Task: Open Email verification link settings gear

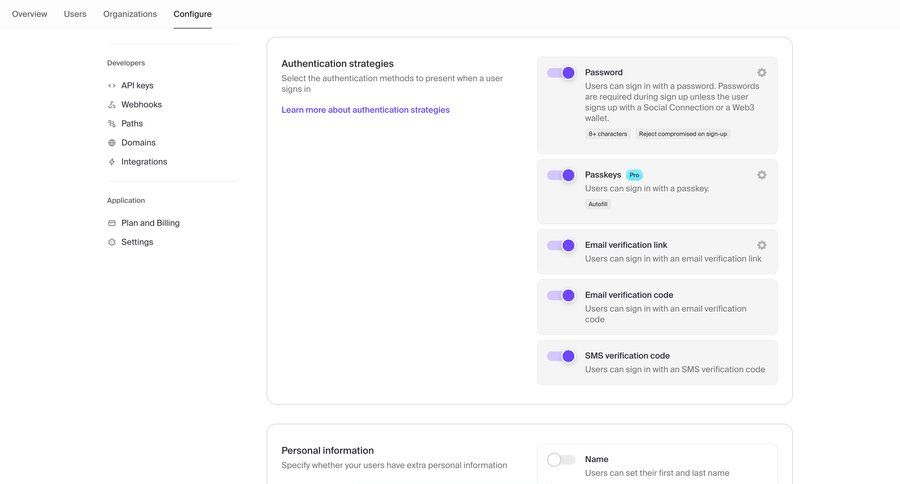Action: click(762, 245)
